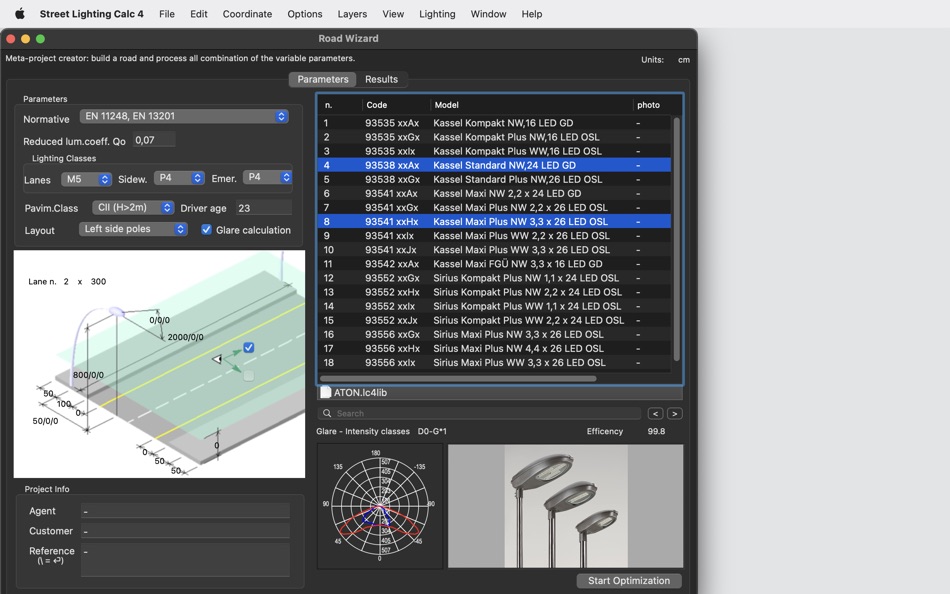Select row Sirius Kompakt Plus NW 2,2 x 24

point(494,292)
